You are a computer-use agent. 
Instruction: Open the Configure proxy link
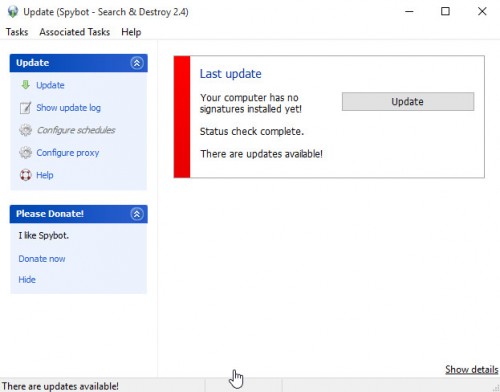click(68, 153)
